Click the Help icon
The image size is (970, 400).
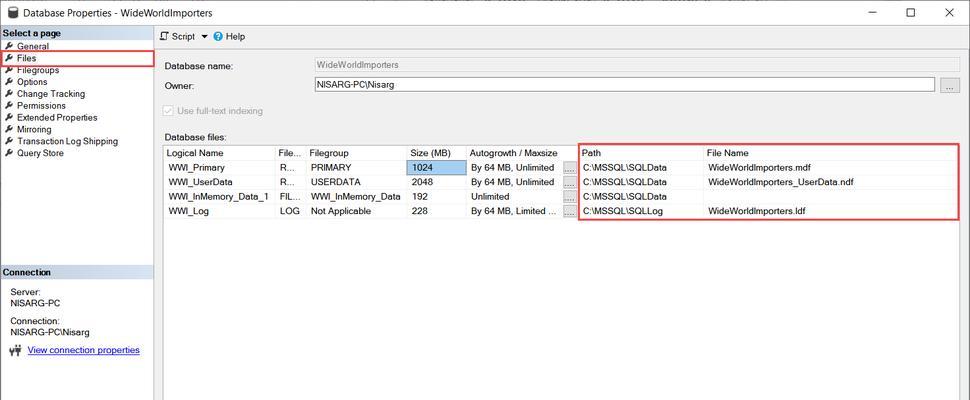tap(218, 36)
